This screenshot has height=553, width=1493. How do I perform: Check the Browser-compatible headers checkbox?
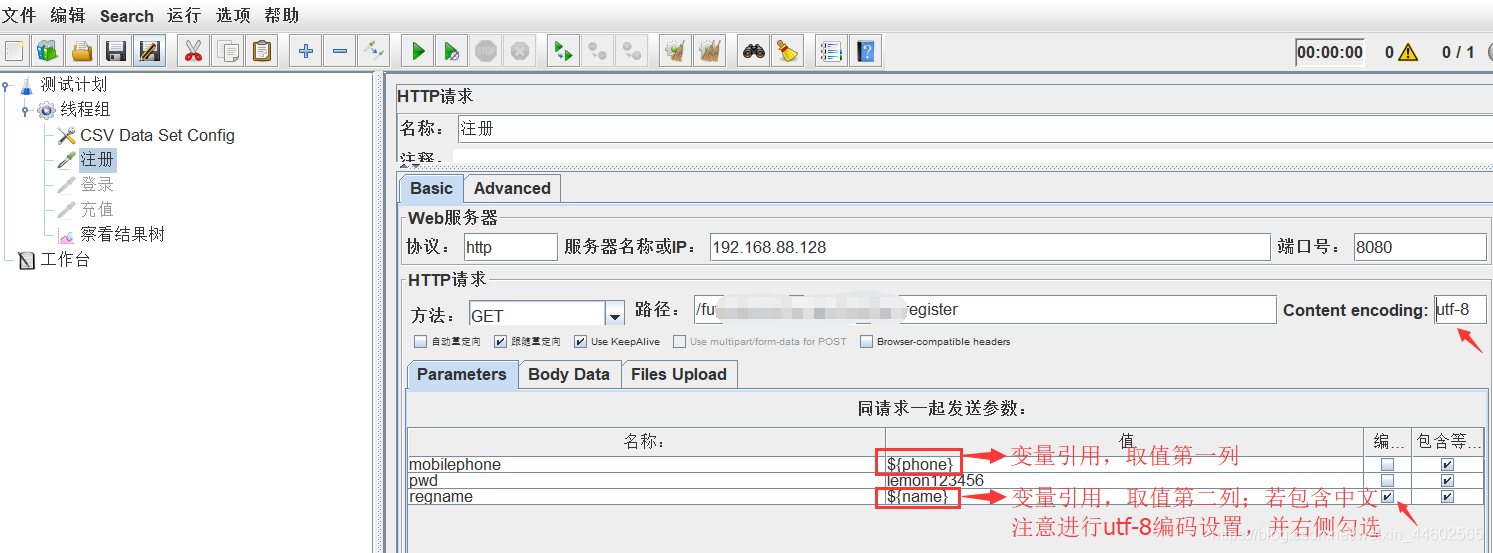pos(867,342)
